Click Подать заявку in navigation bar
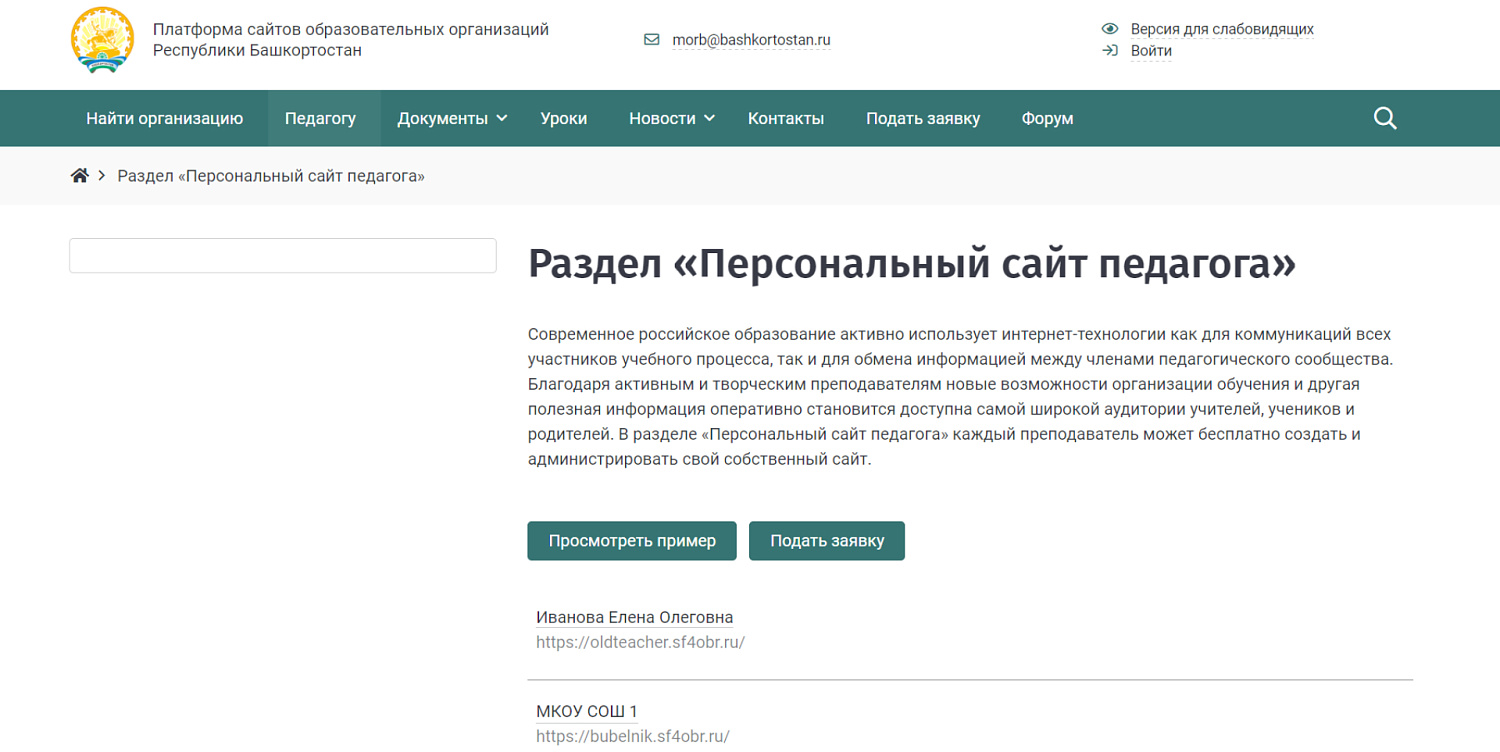Viewport: 1500px width, 752px height. click(923, 118)
